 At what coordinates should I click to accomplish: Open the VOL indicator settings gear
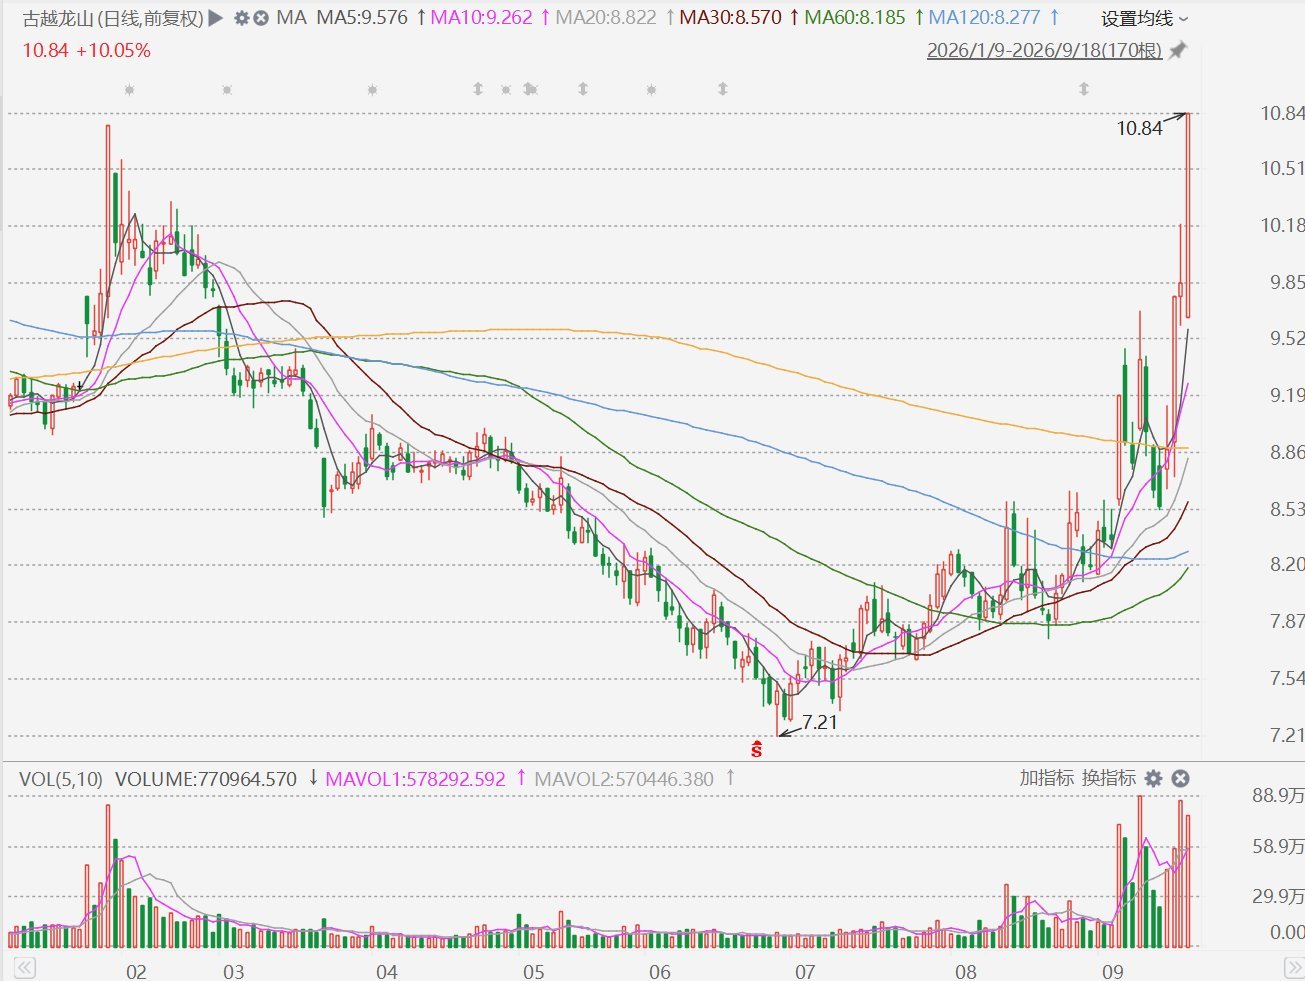(x=1154, y=778)
